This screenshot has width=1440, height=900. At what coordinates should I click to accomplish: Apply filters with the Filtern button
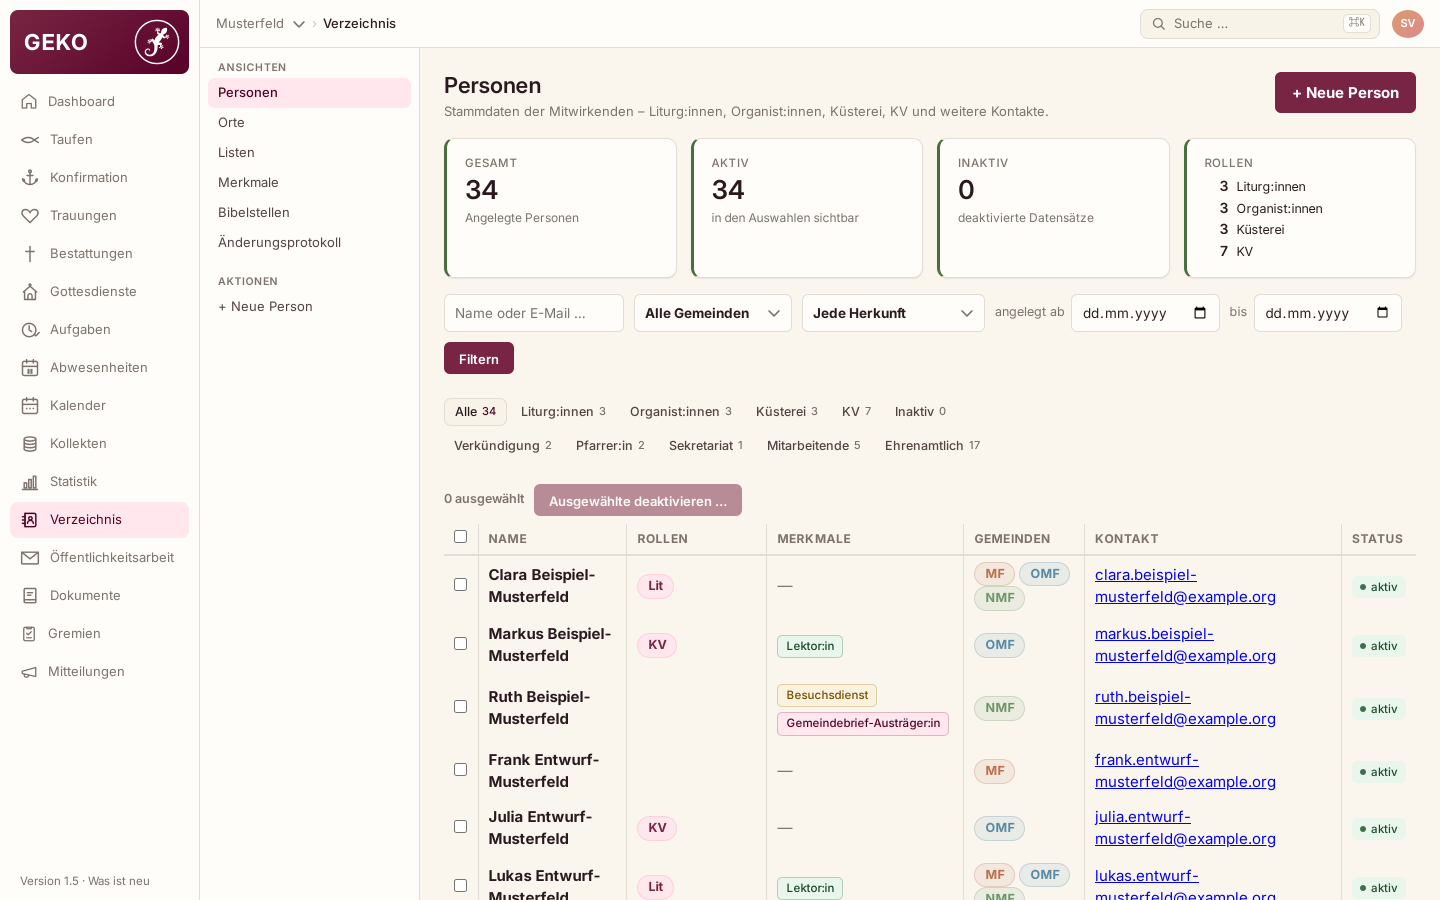coord(479,359)
